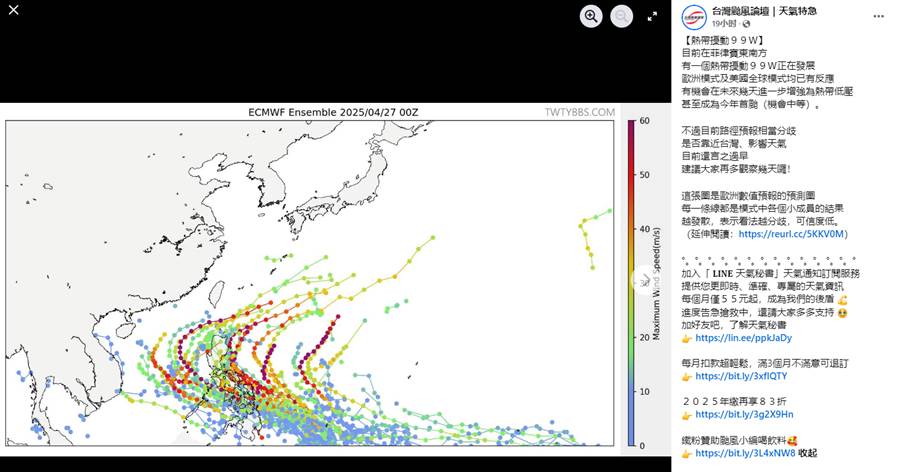Viewport: 900px width, 472px height.
Task: Open the reurl.cc/5KKV0M link
Action: click(x=791, y=234)
